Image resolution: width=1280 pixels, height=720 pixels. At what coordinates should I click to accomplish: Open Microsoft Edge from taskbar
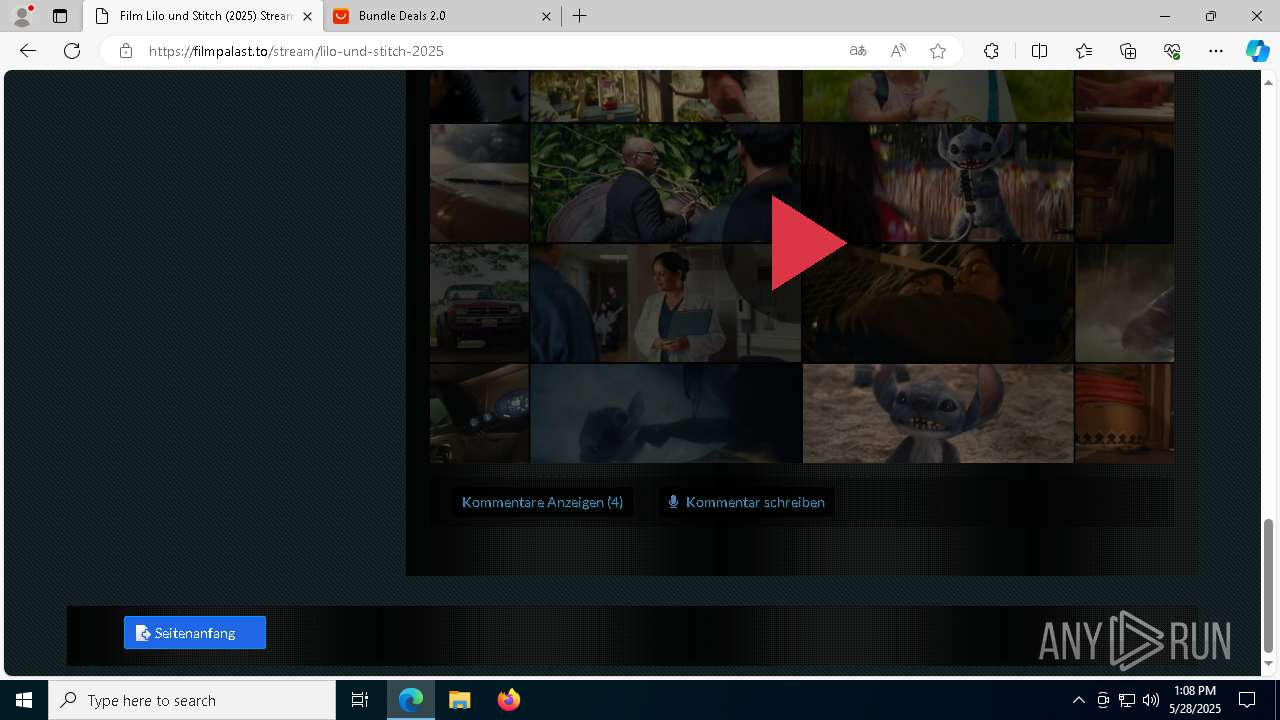[x=411, y=700]
